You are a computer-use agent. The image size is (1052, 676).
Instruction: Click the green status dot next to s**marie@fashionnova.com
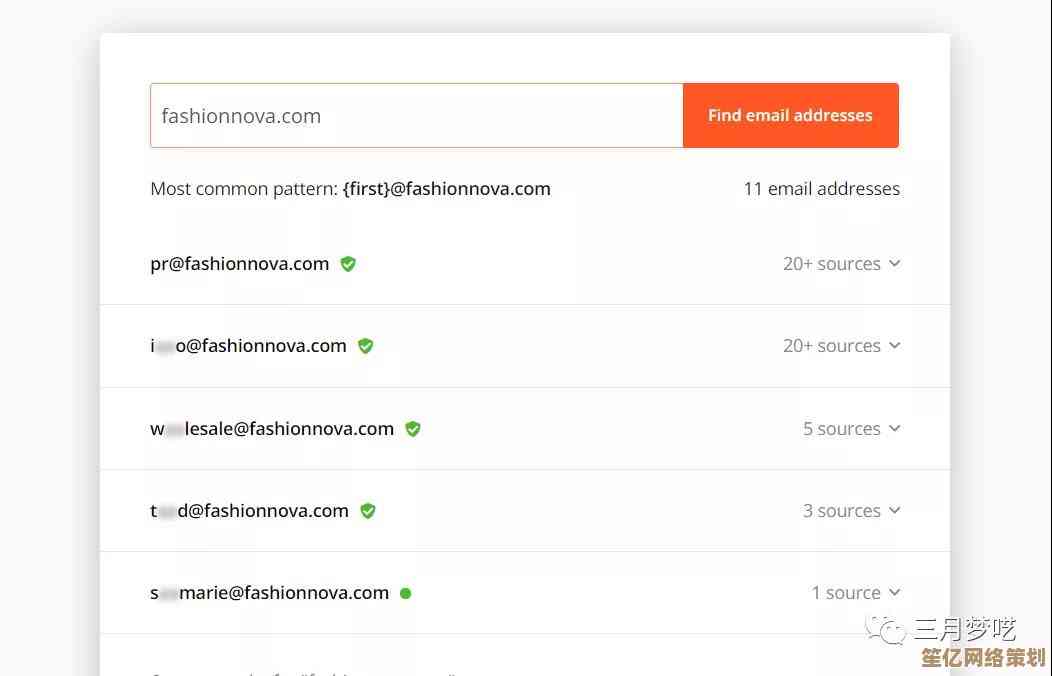406,593
